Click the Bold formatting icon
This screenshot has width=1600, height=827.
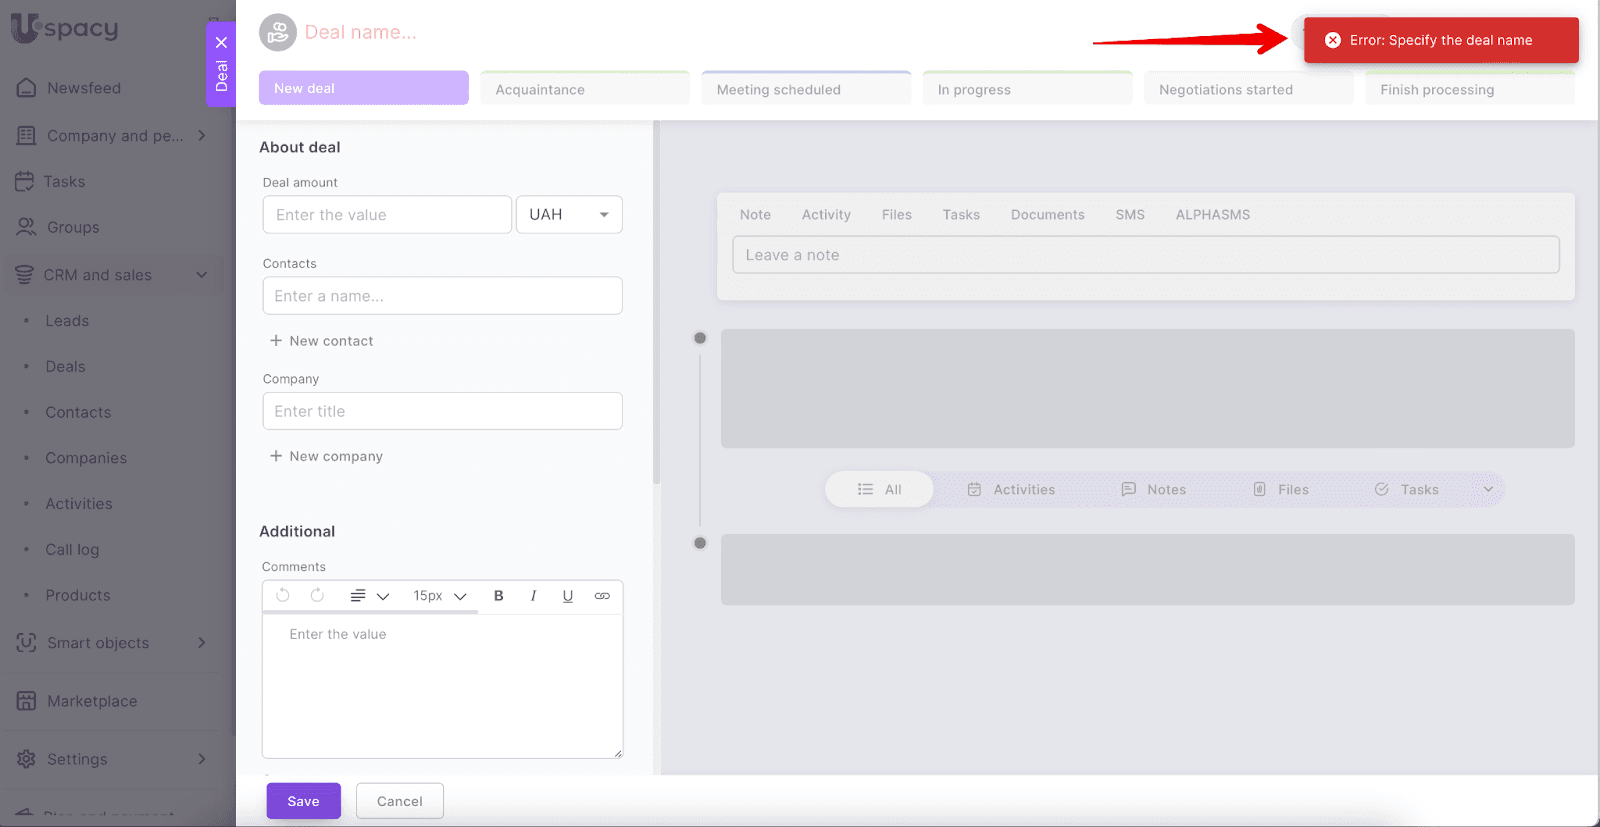[x=498, y=596]
